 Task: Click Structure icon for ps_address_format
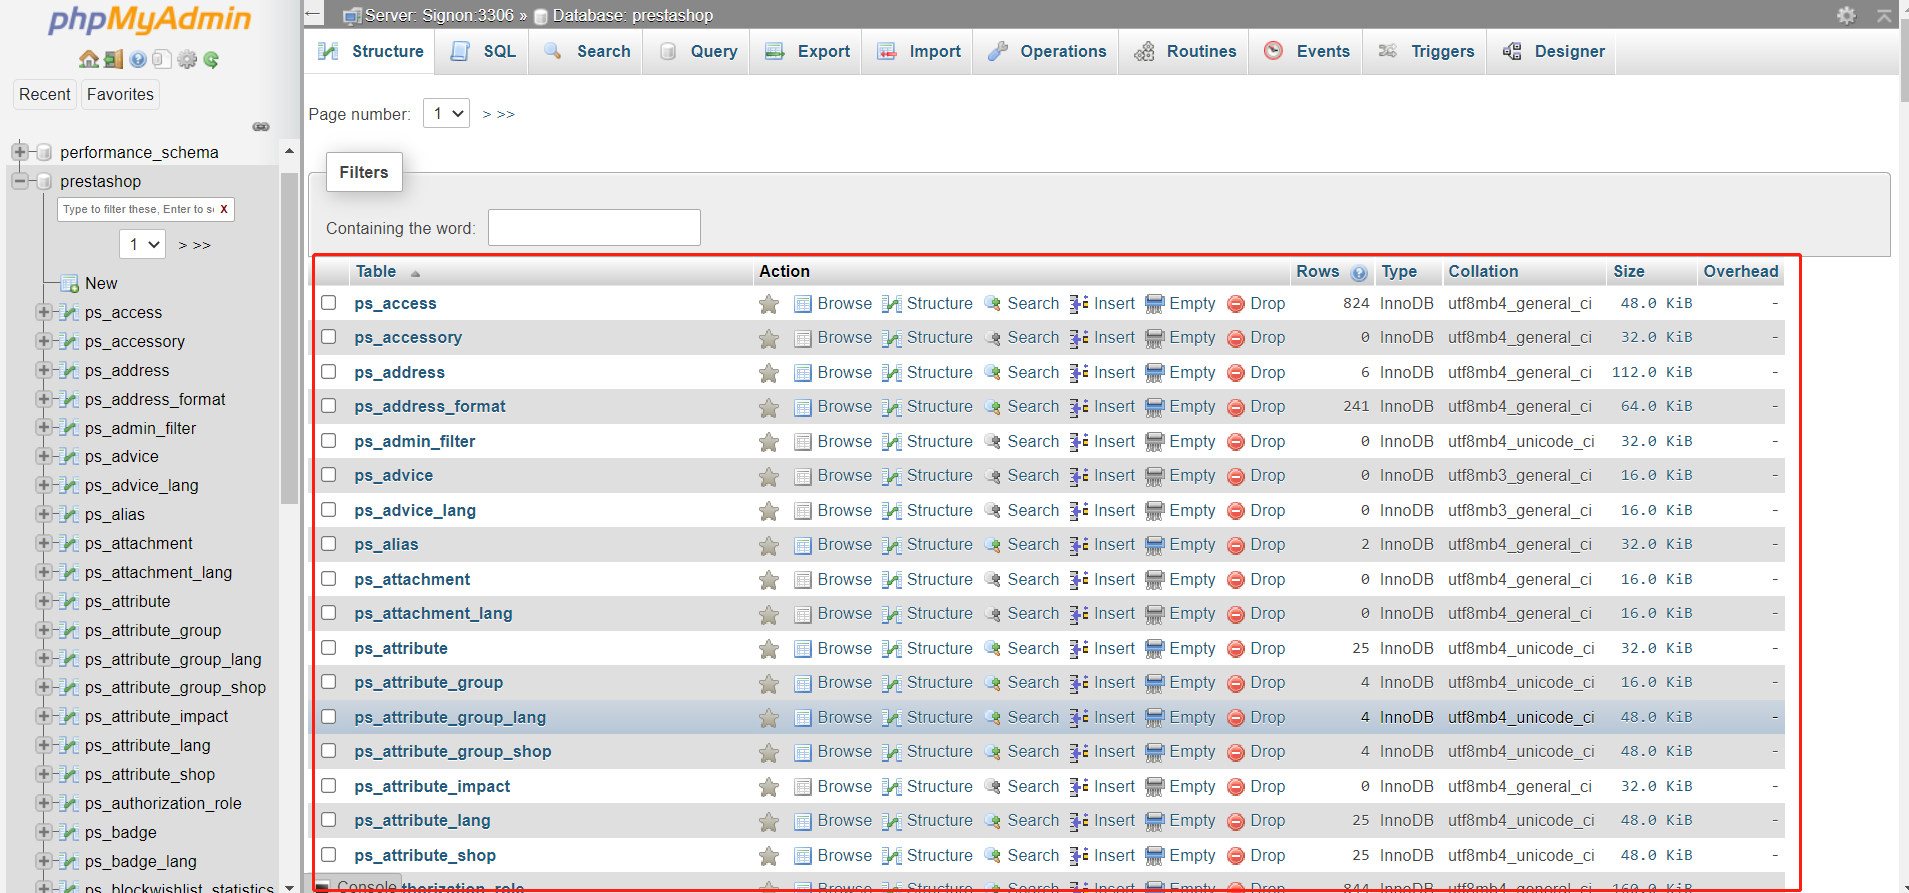click(891, 407)
